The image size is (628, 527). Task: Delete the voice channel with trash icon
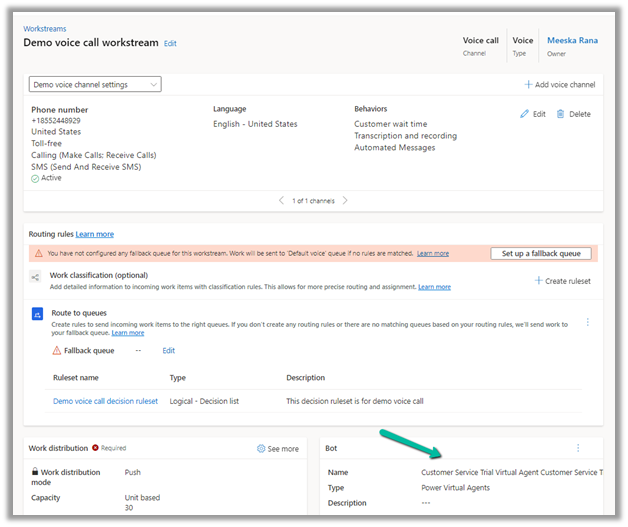[x=561, y=114]
